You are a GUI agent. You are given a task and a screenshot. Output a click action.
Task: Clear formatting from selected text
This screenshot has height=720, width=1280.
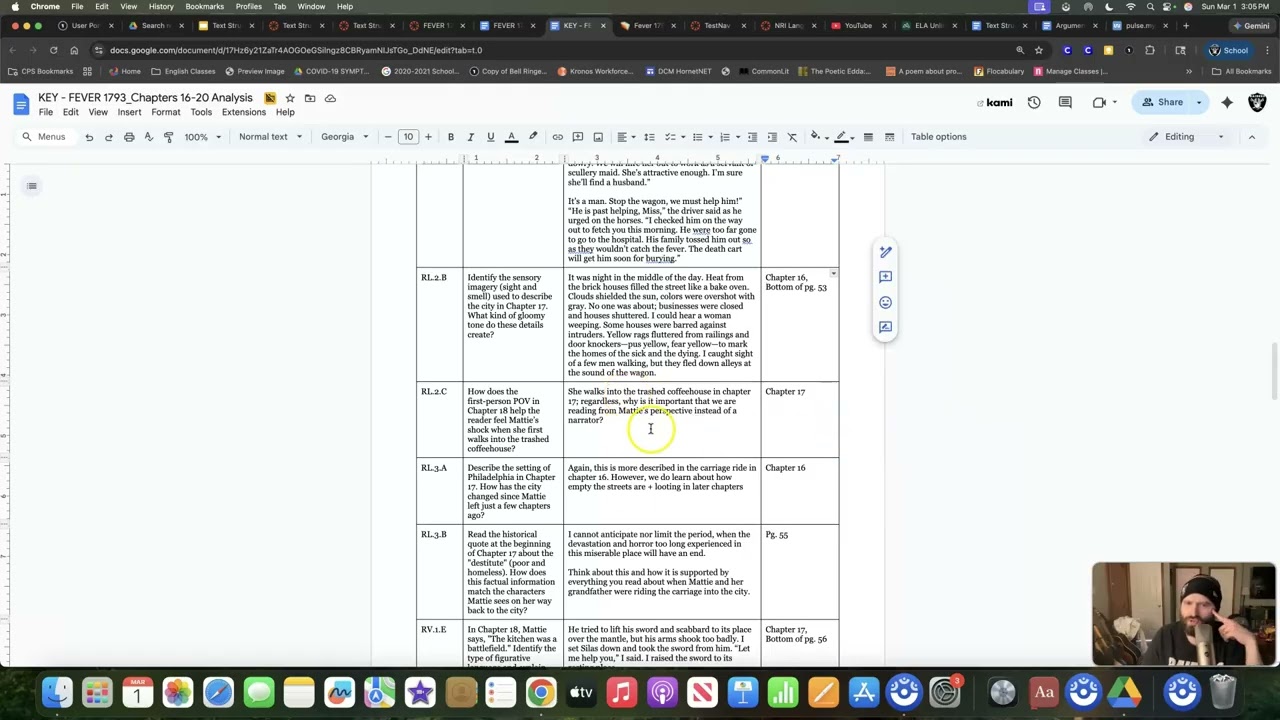pyautogui.click(x=793, y=137)
